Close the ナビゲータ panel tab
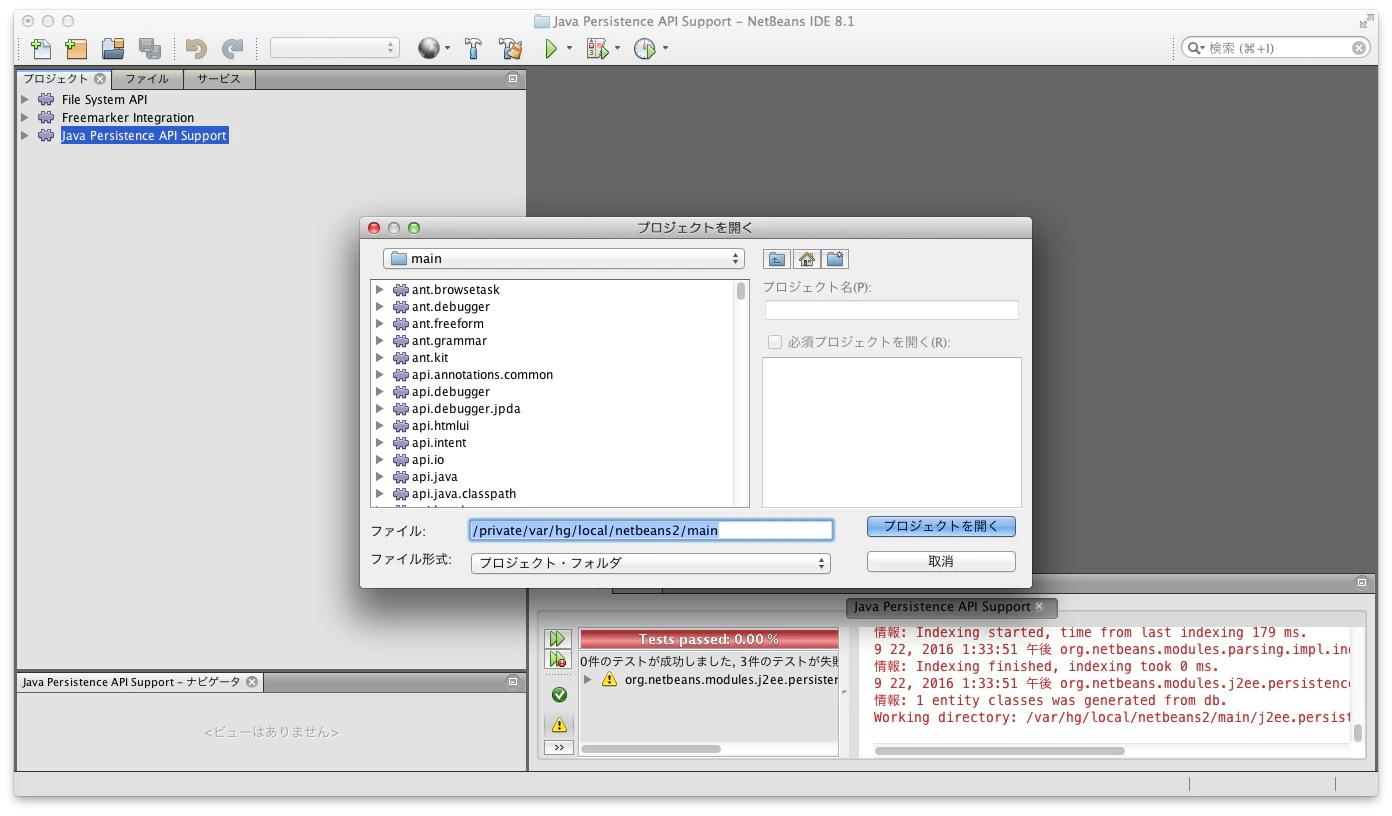Image resolution: width=1392 pixels, height=816 pixels. point(252,682)
